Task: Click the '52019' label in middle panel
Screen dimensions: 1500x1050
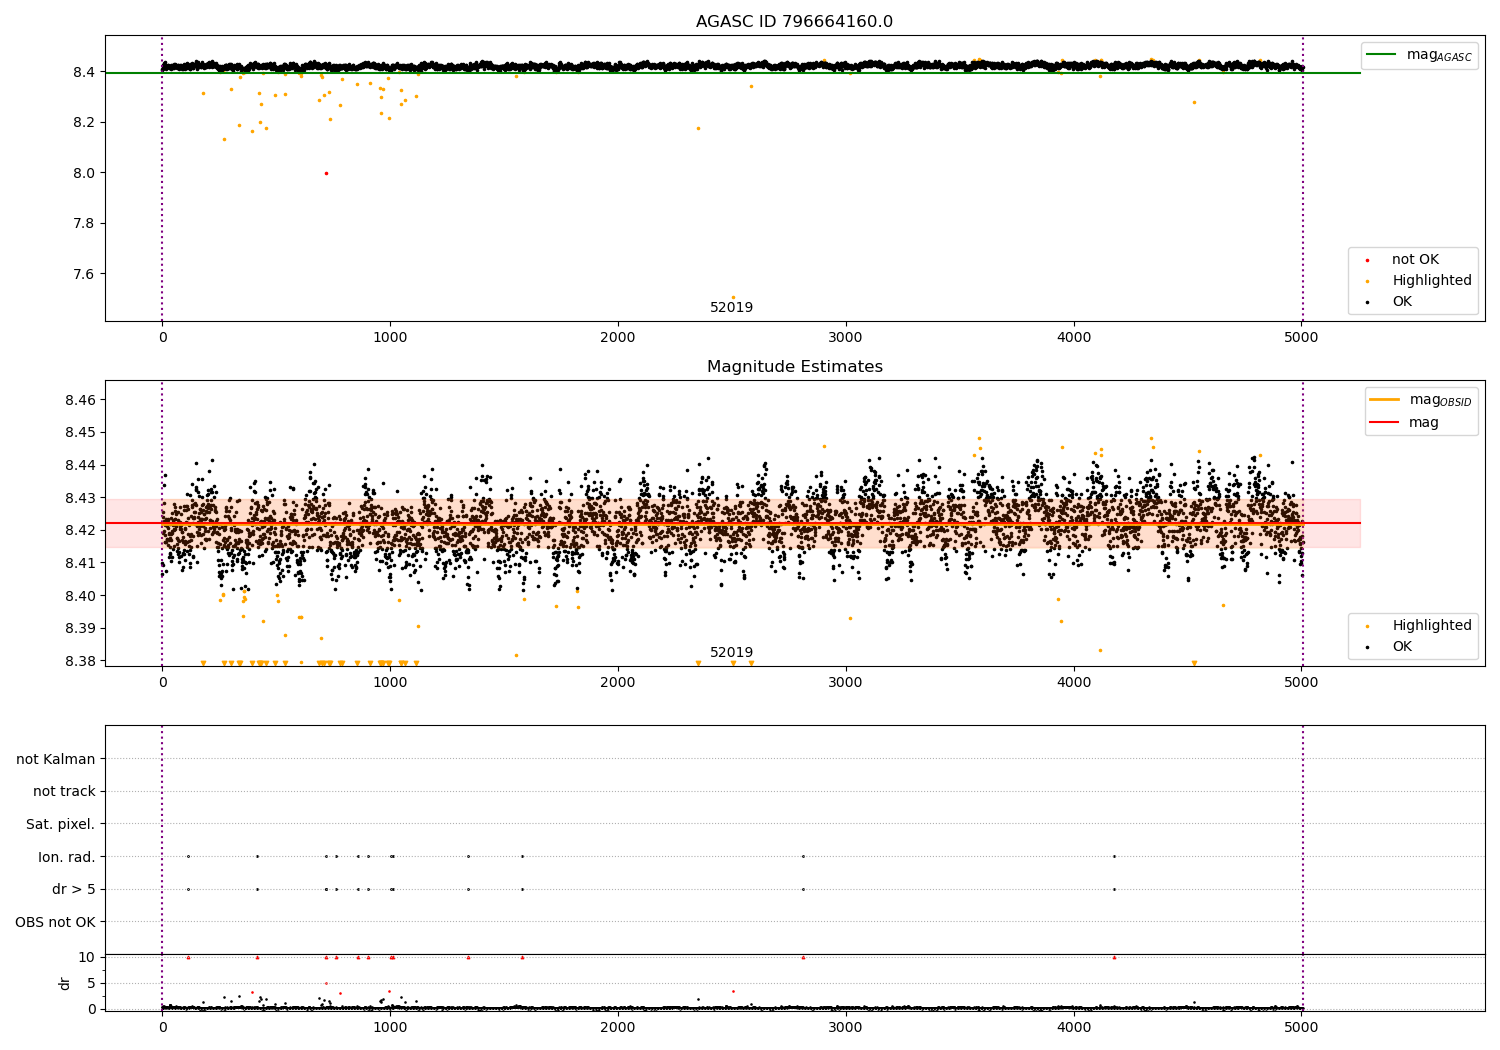Action: pyautogui.click(x=731, y=653)
